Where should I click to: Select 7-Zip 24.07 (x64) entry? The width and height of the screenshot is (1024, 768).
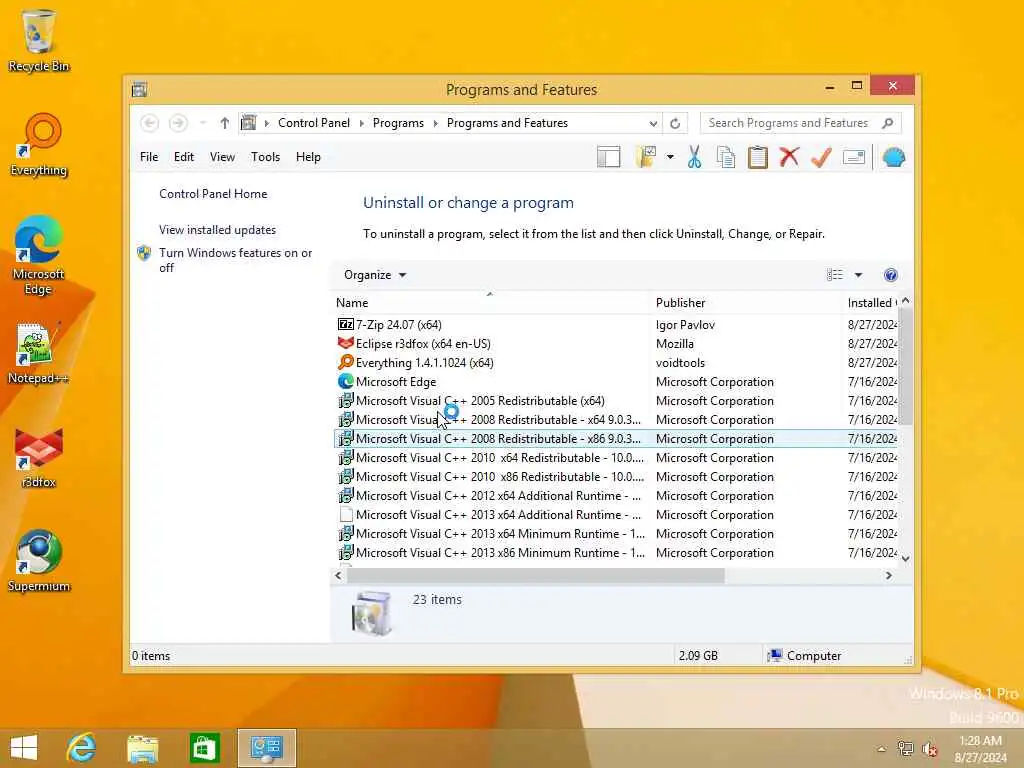[x=398, y=325]
